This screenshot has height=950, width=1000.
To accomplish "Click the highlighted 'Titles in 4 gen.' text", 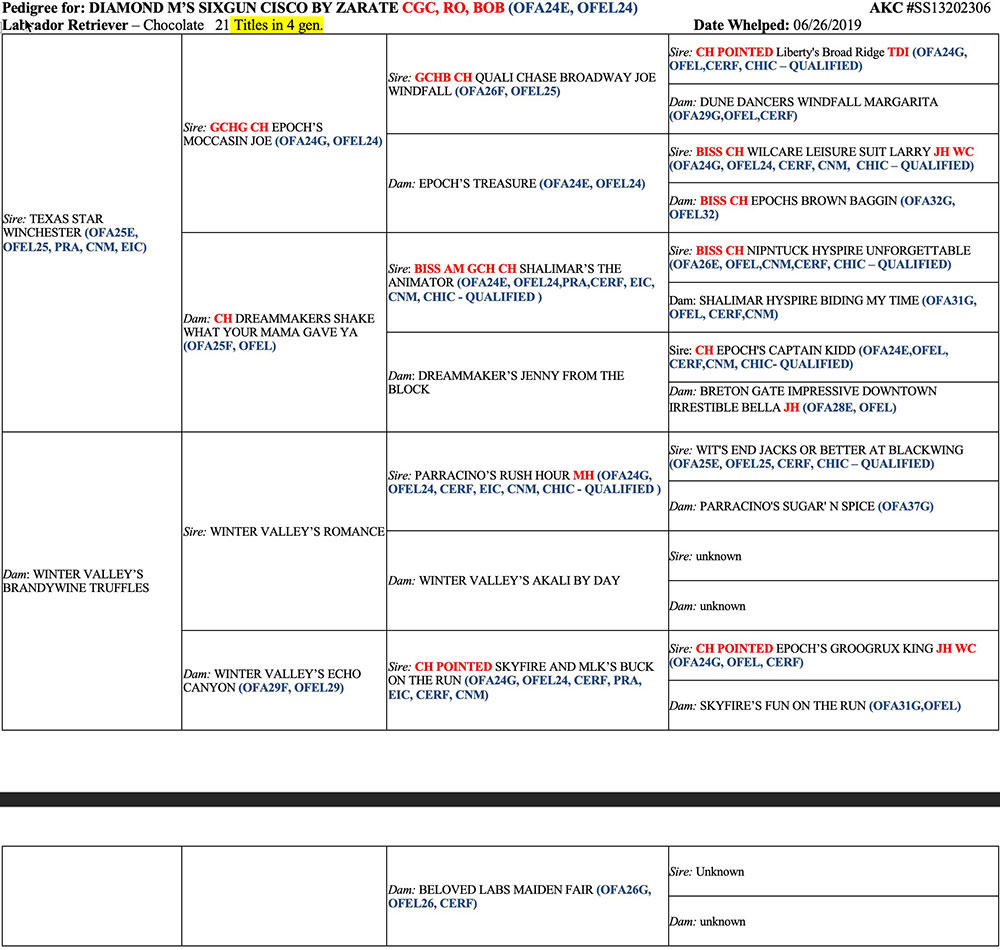I will pos(277,25).
